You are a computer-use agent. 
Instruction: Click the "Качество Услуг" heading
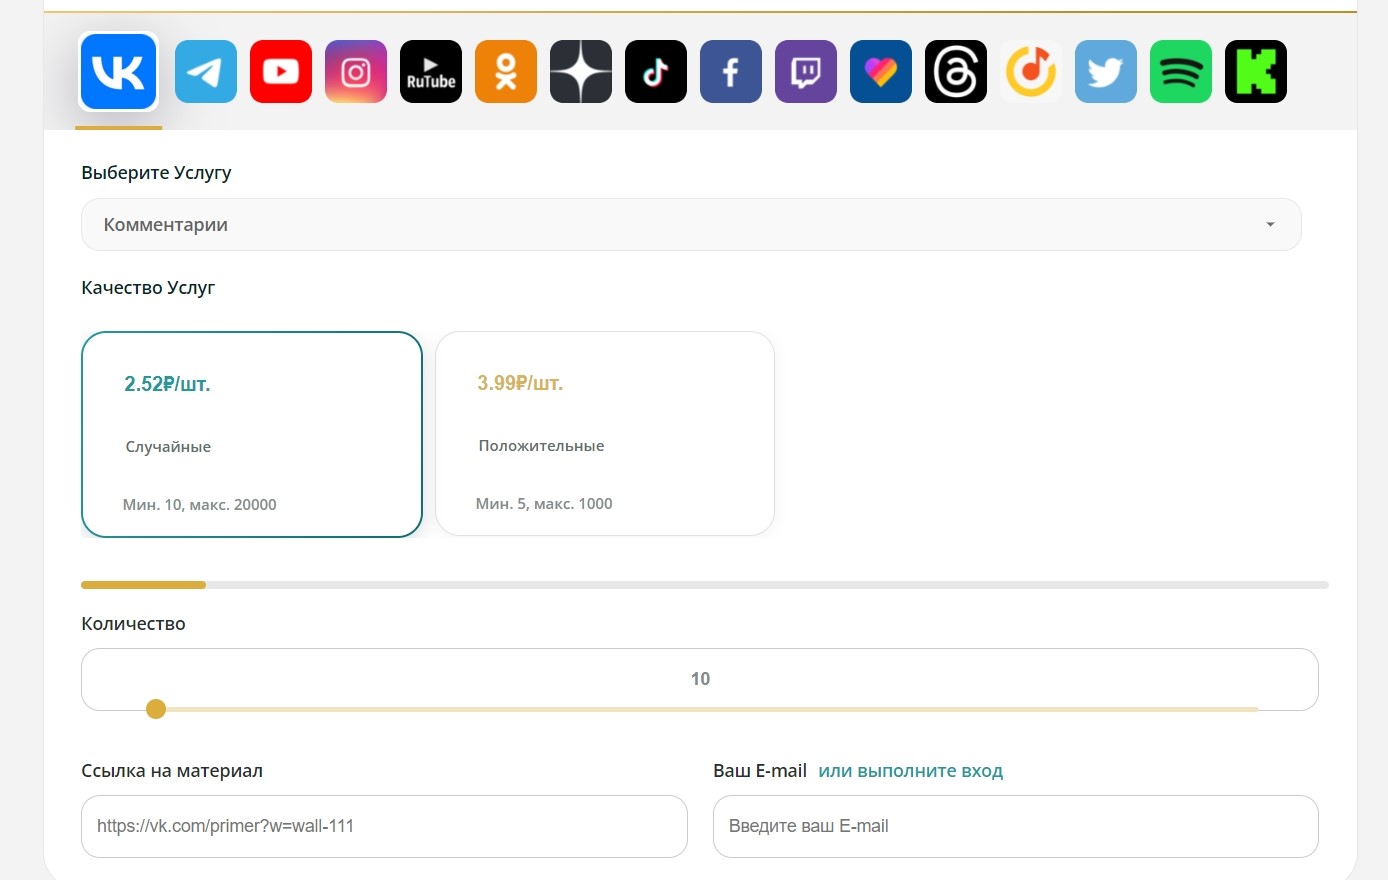click(148, 288)
